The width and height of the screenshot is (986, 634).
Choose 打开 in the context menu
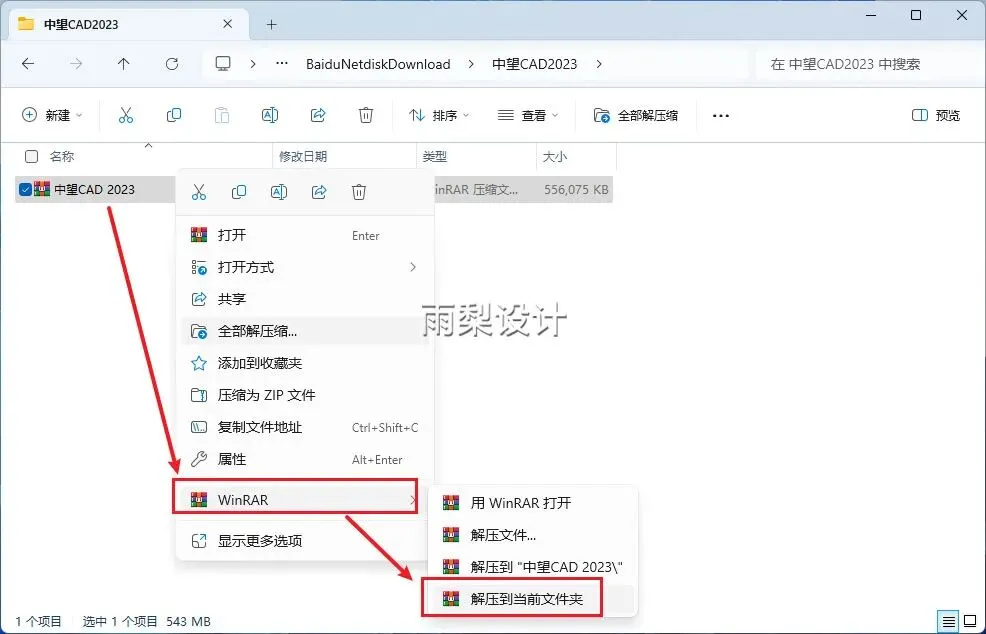click(305, 235)
